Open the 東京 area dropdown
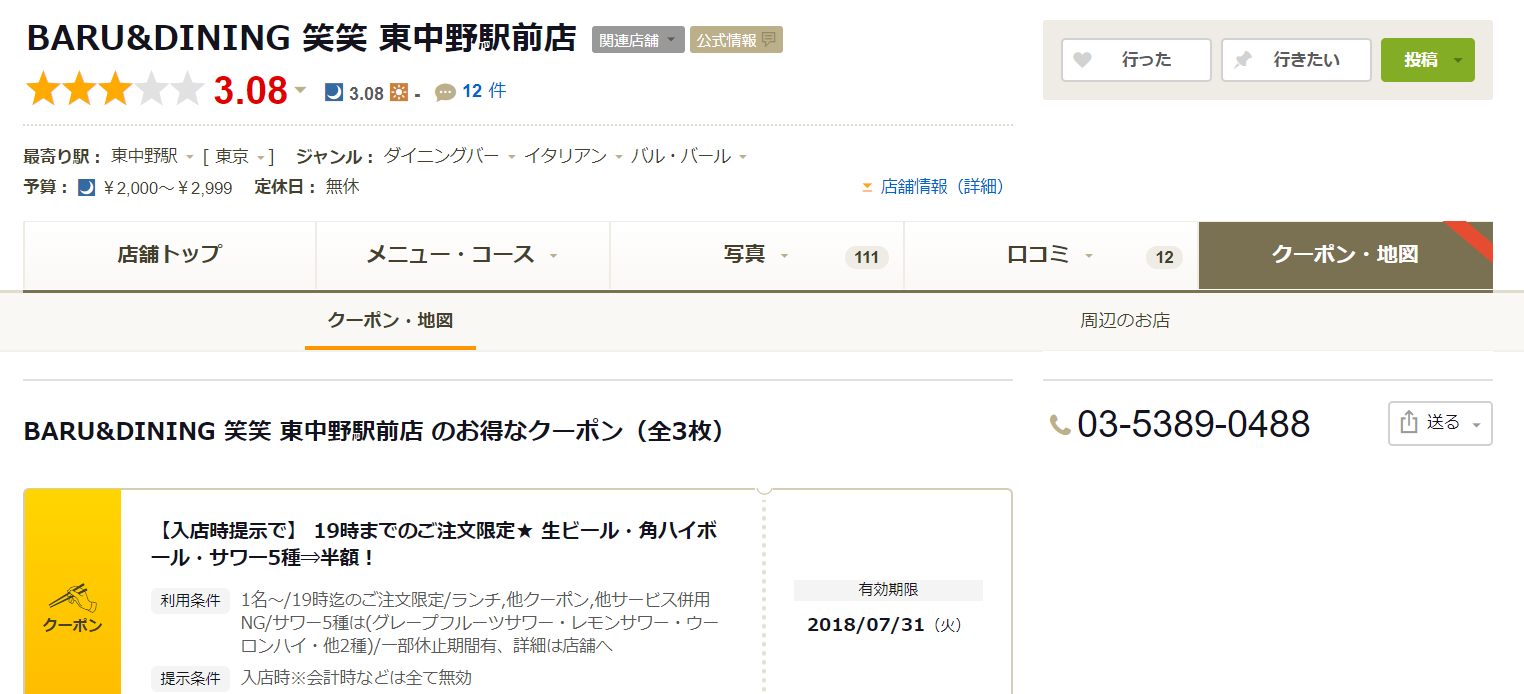 tap(260, 157)
